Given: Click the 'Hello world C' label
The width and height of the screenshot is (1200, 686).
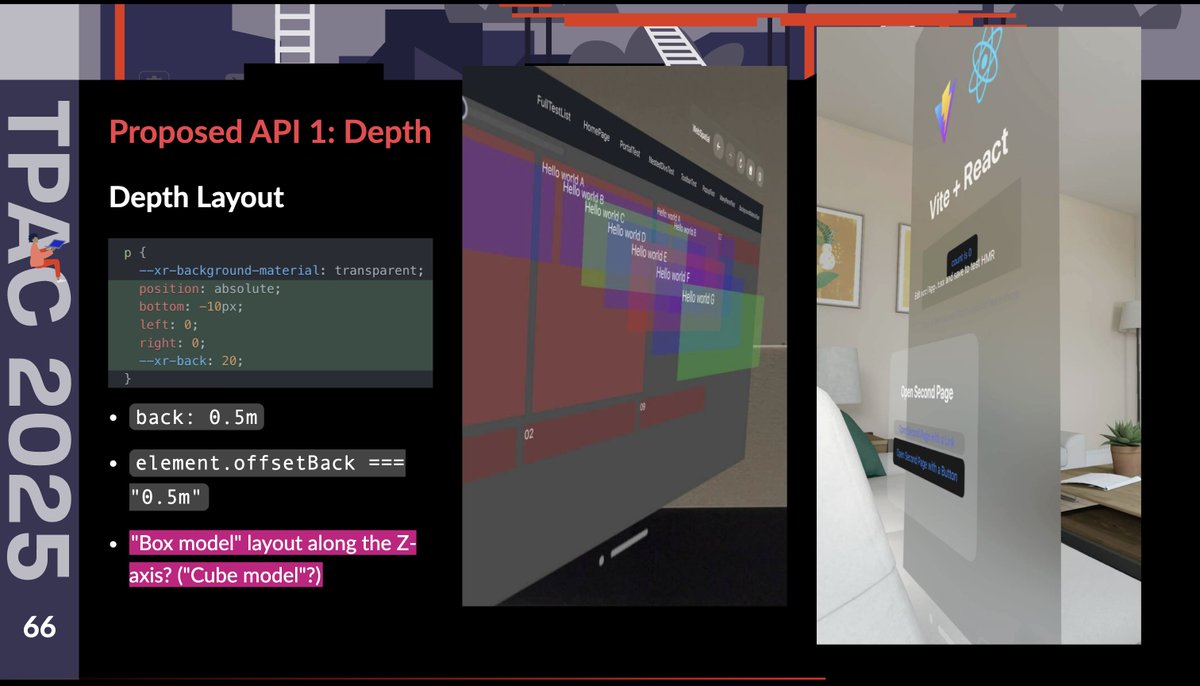Looking at the screenshot, I should 605,213.
